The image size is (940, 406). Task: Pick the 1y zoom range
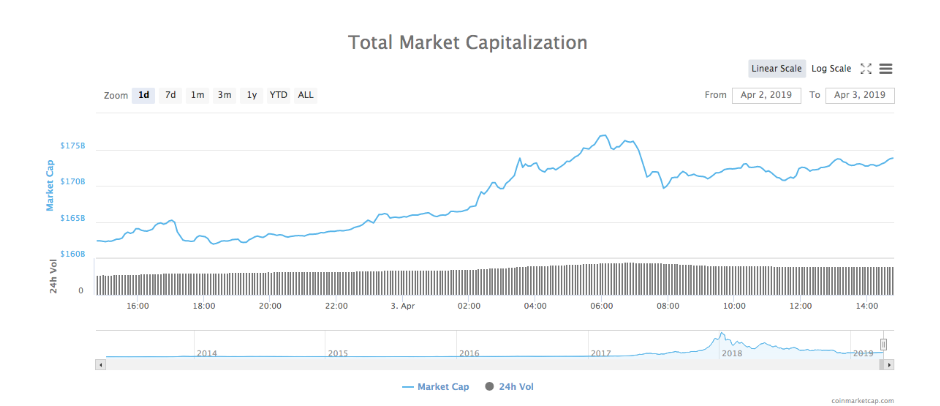(252, 95)
